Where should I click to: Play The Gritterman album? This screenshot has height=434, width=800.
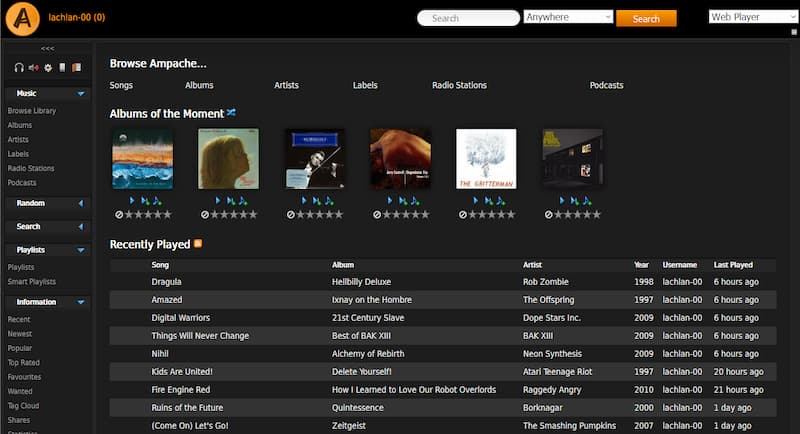(476, 200)
